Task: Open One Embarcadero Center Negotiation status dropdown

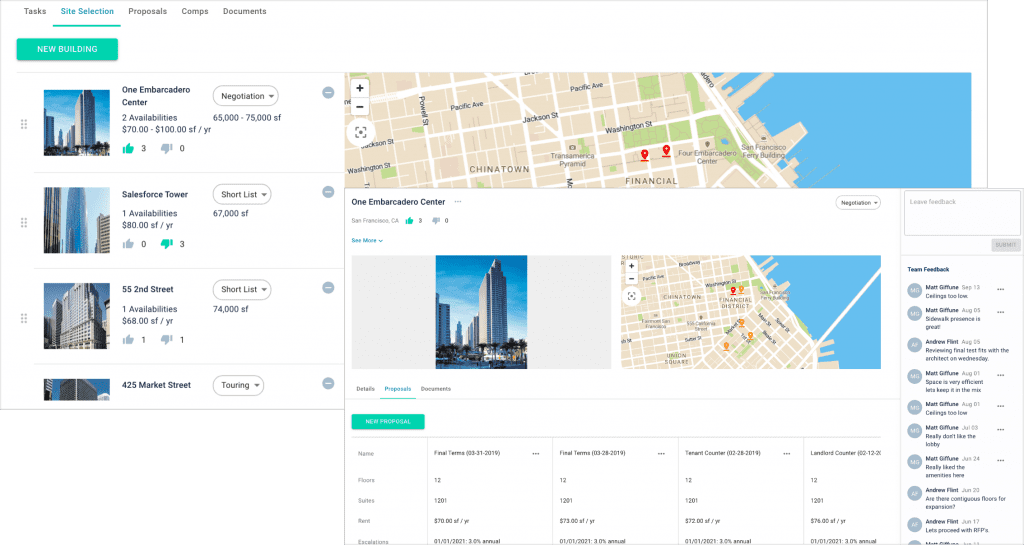Action: pyautogui.click(x=246, y=96)
